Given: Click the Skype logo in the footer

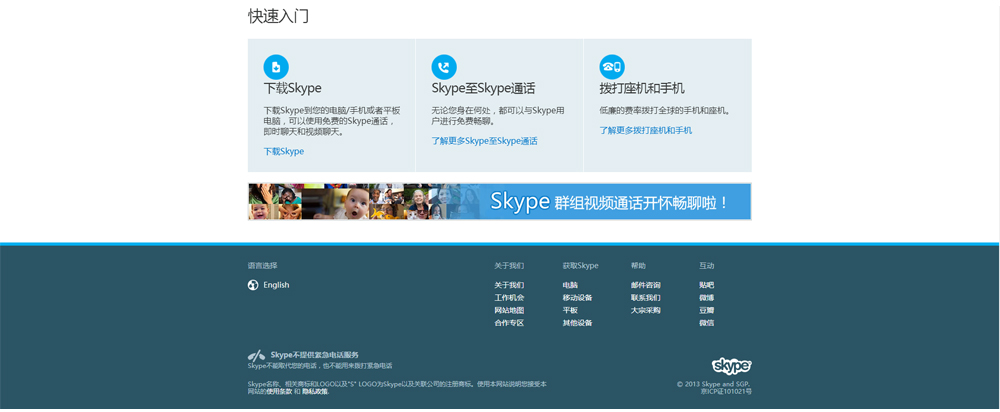Looking at the screenshot, I should pyautogui.click(x=732, y=365).
